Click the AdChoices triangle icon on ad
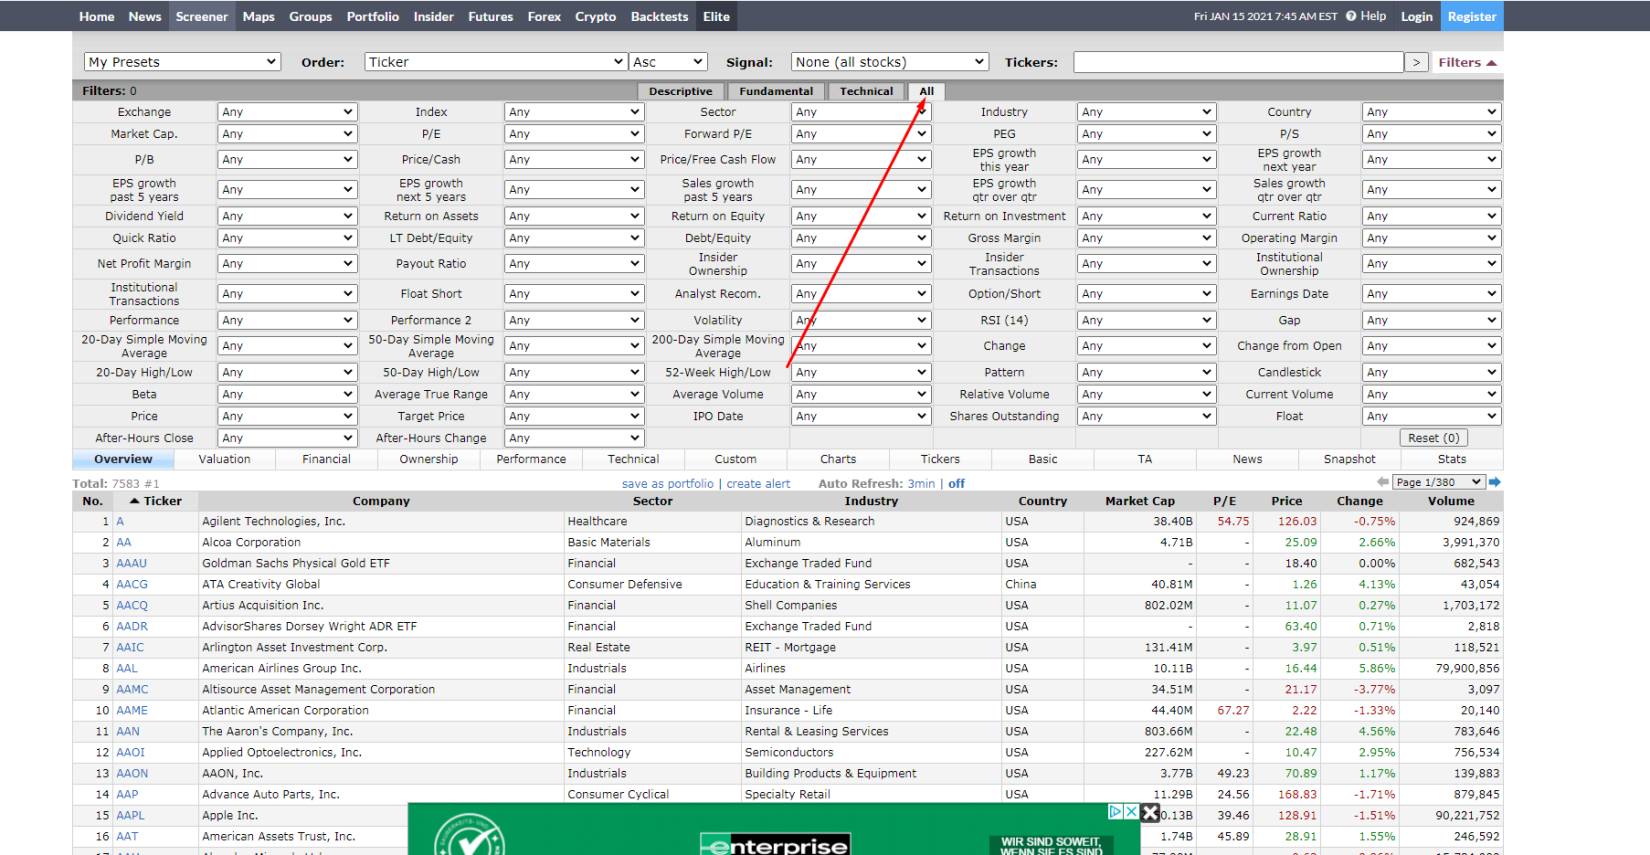 tap(1115, 812)
